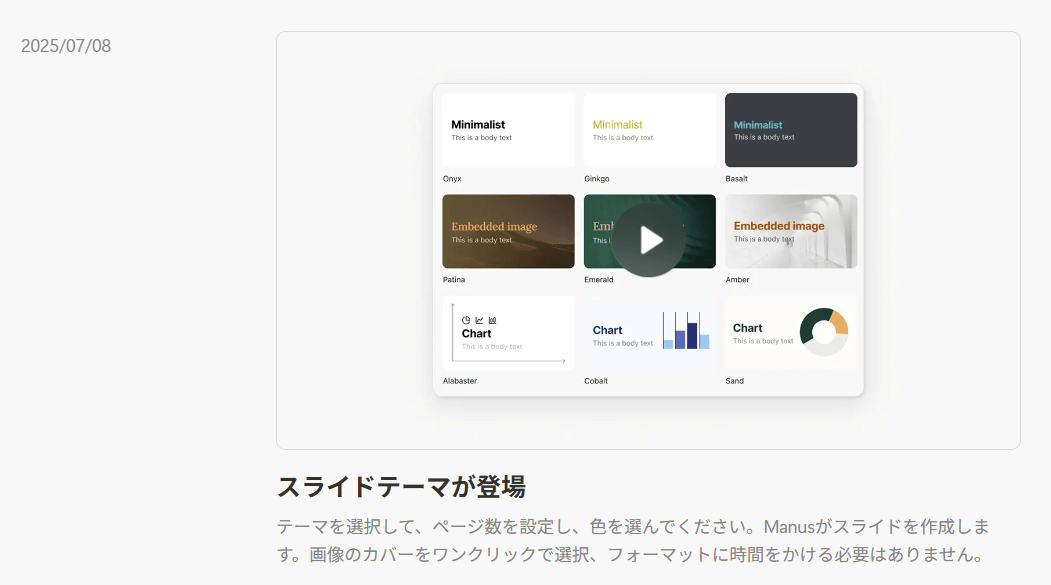This screenshot has height=585, width=1051.
Task: Click the スライドテーマが登場 heading
Action: click(x=401, y=486)
